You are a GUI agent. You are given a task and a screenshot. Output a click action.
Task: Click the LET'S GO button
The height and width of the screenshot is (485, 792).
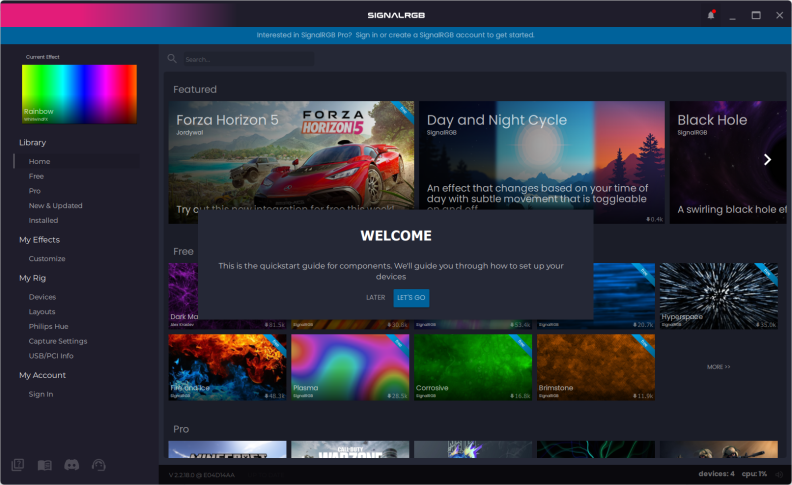coord(411,298)
